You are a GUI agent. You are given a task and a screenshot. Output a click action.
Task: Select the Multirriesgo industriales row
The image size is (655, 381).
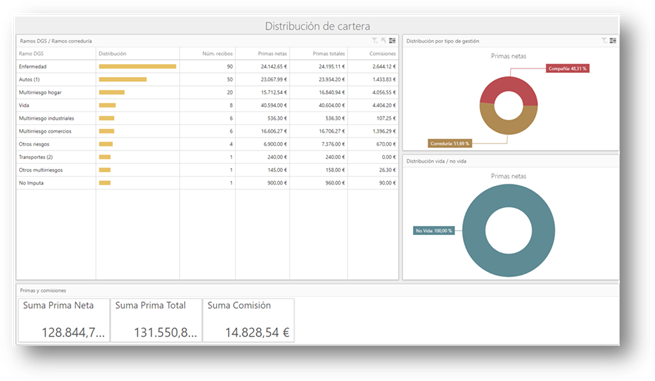(x=207, y=118)
